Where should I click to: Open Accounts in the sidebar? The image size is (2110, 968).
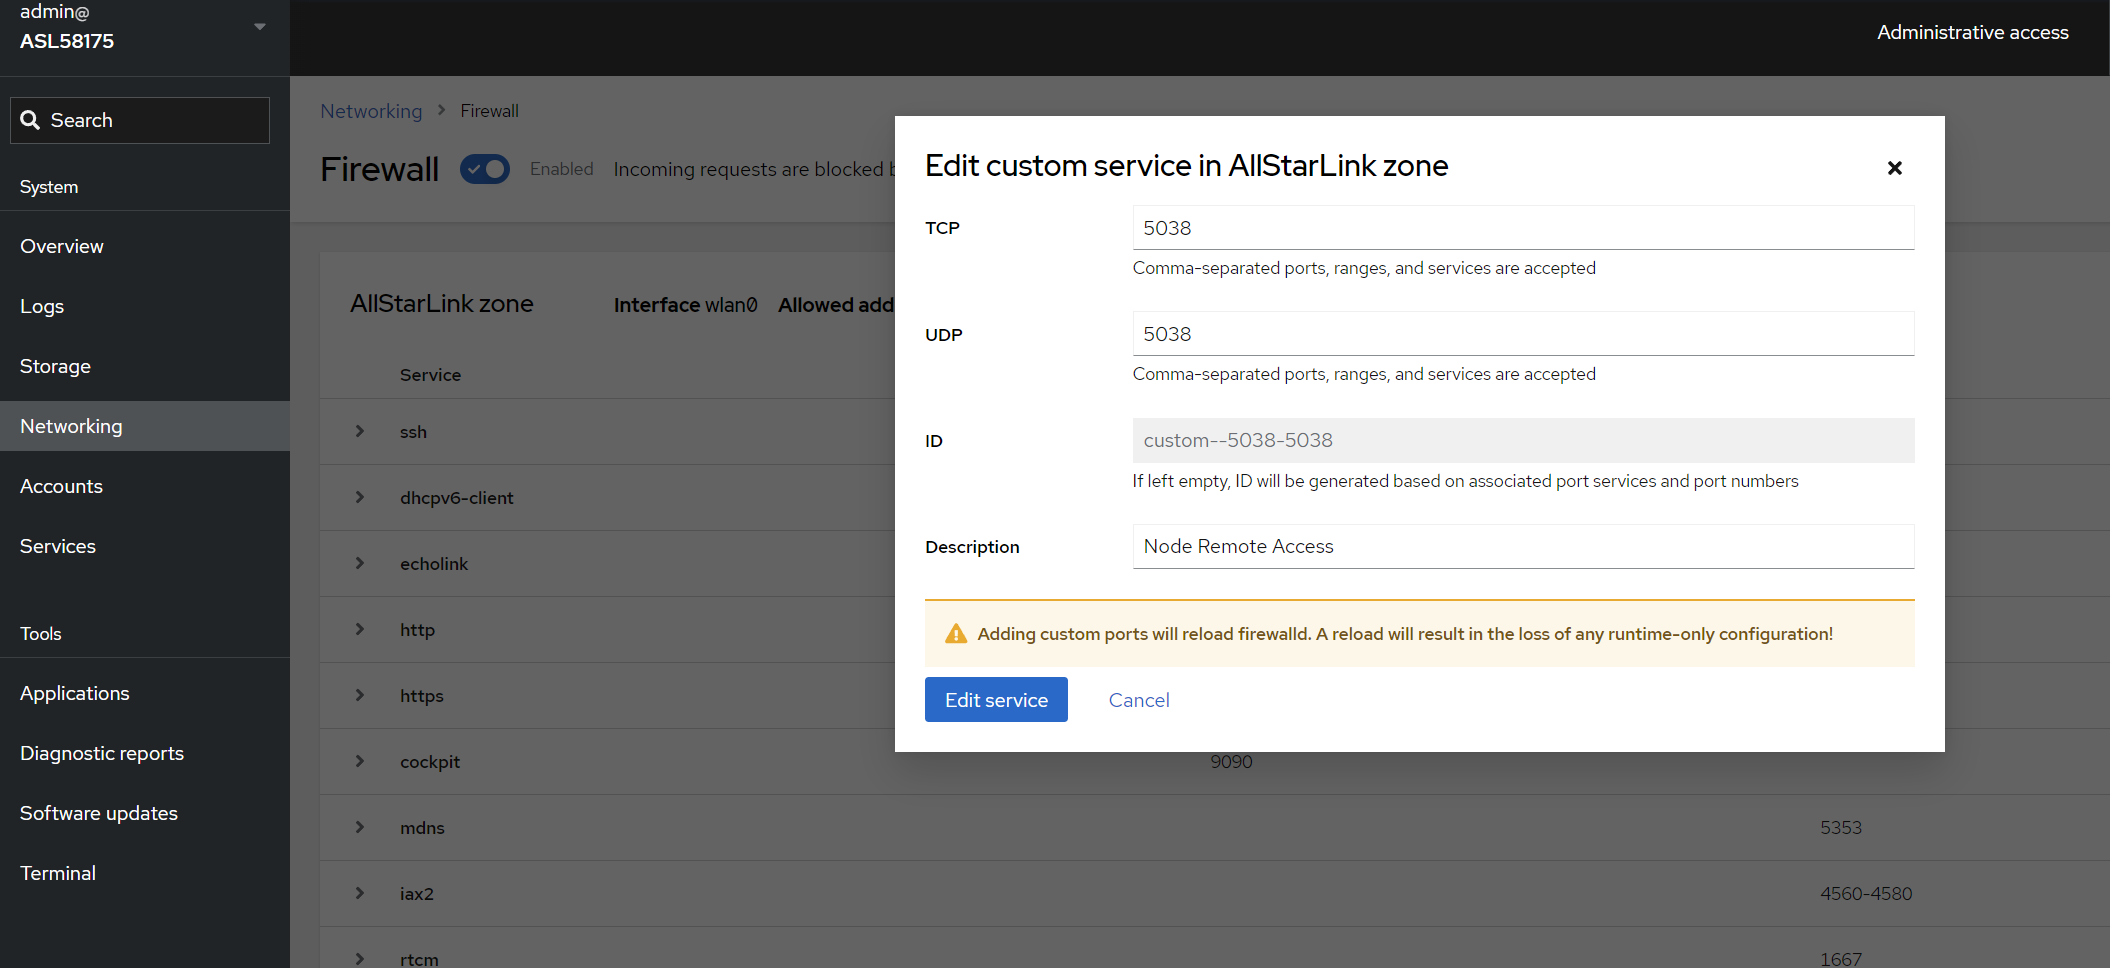[145, 486]
